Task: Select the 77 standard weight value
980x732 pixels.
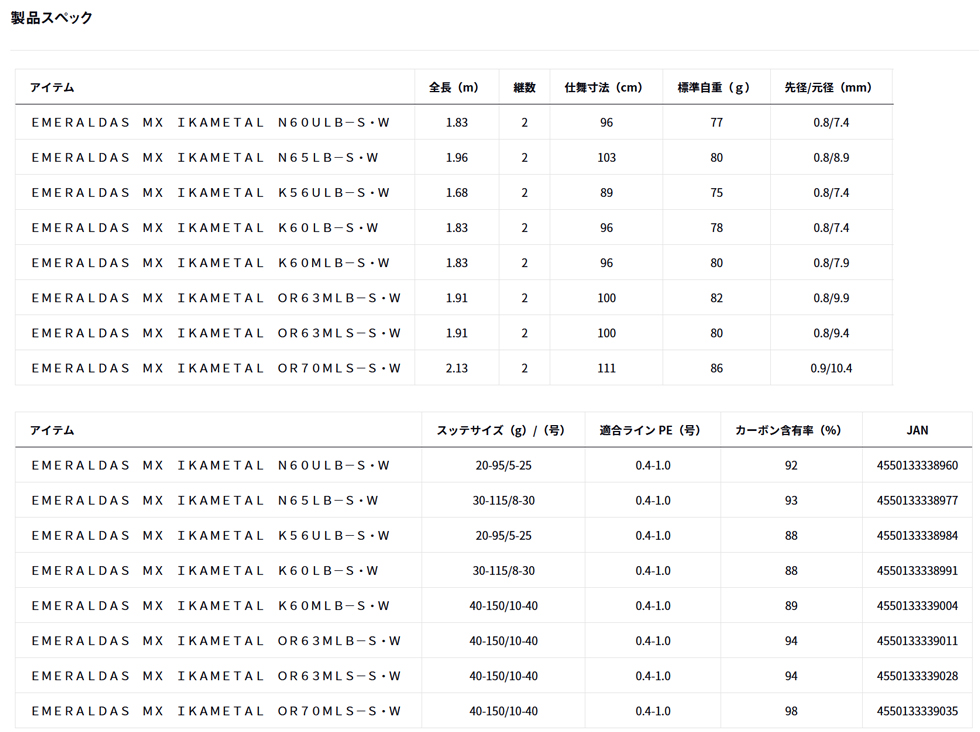Action: coord(717,123)
